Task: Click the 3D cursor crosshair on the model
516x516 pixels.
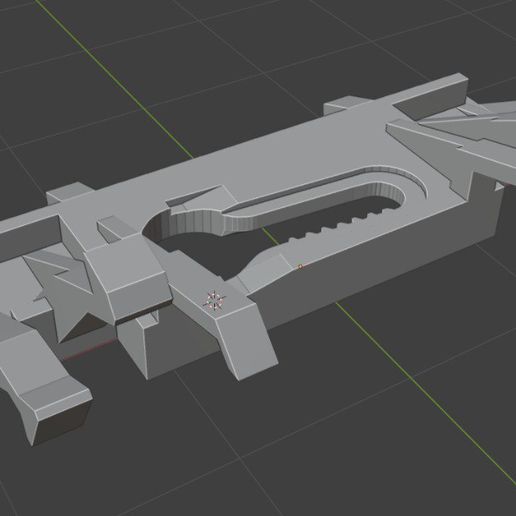Action: [214, 300]
